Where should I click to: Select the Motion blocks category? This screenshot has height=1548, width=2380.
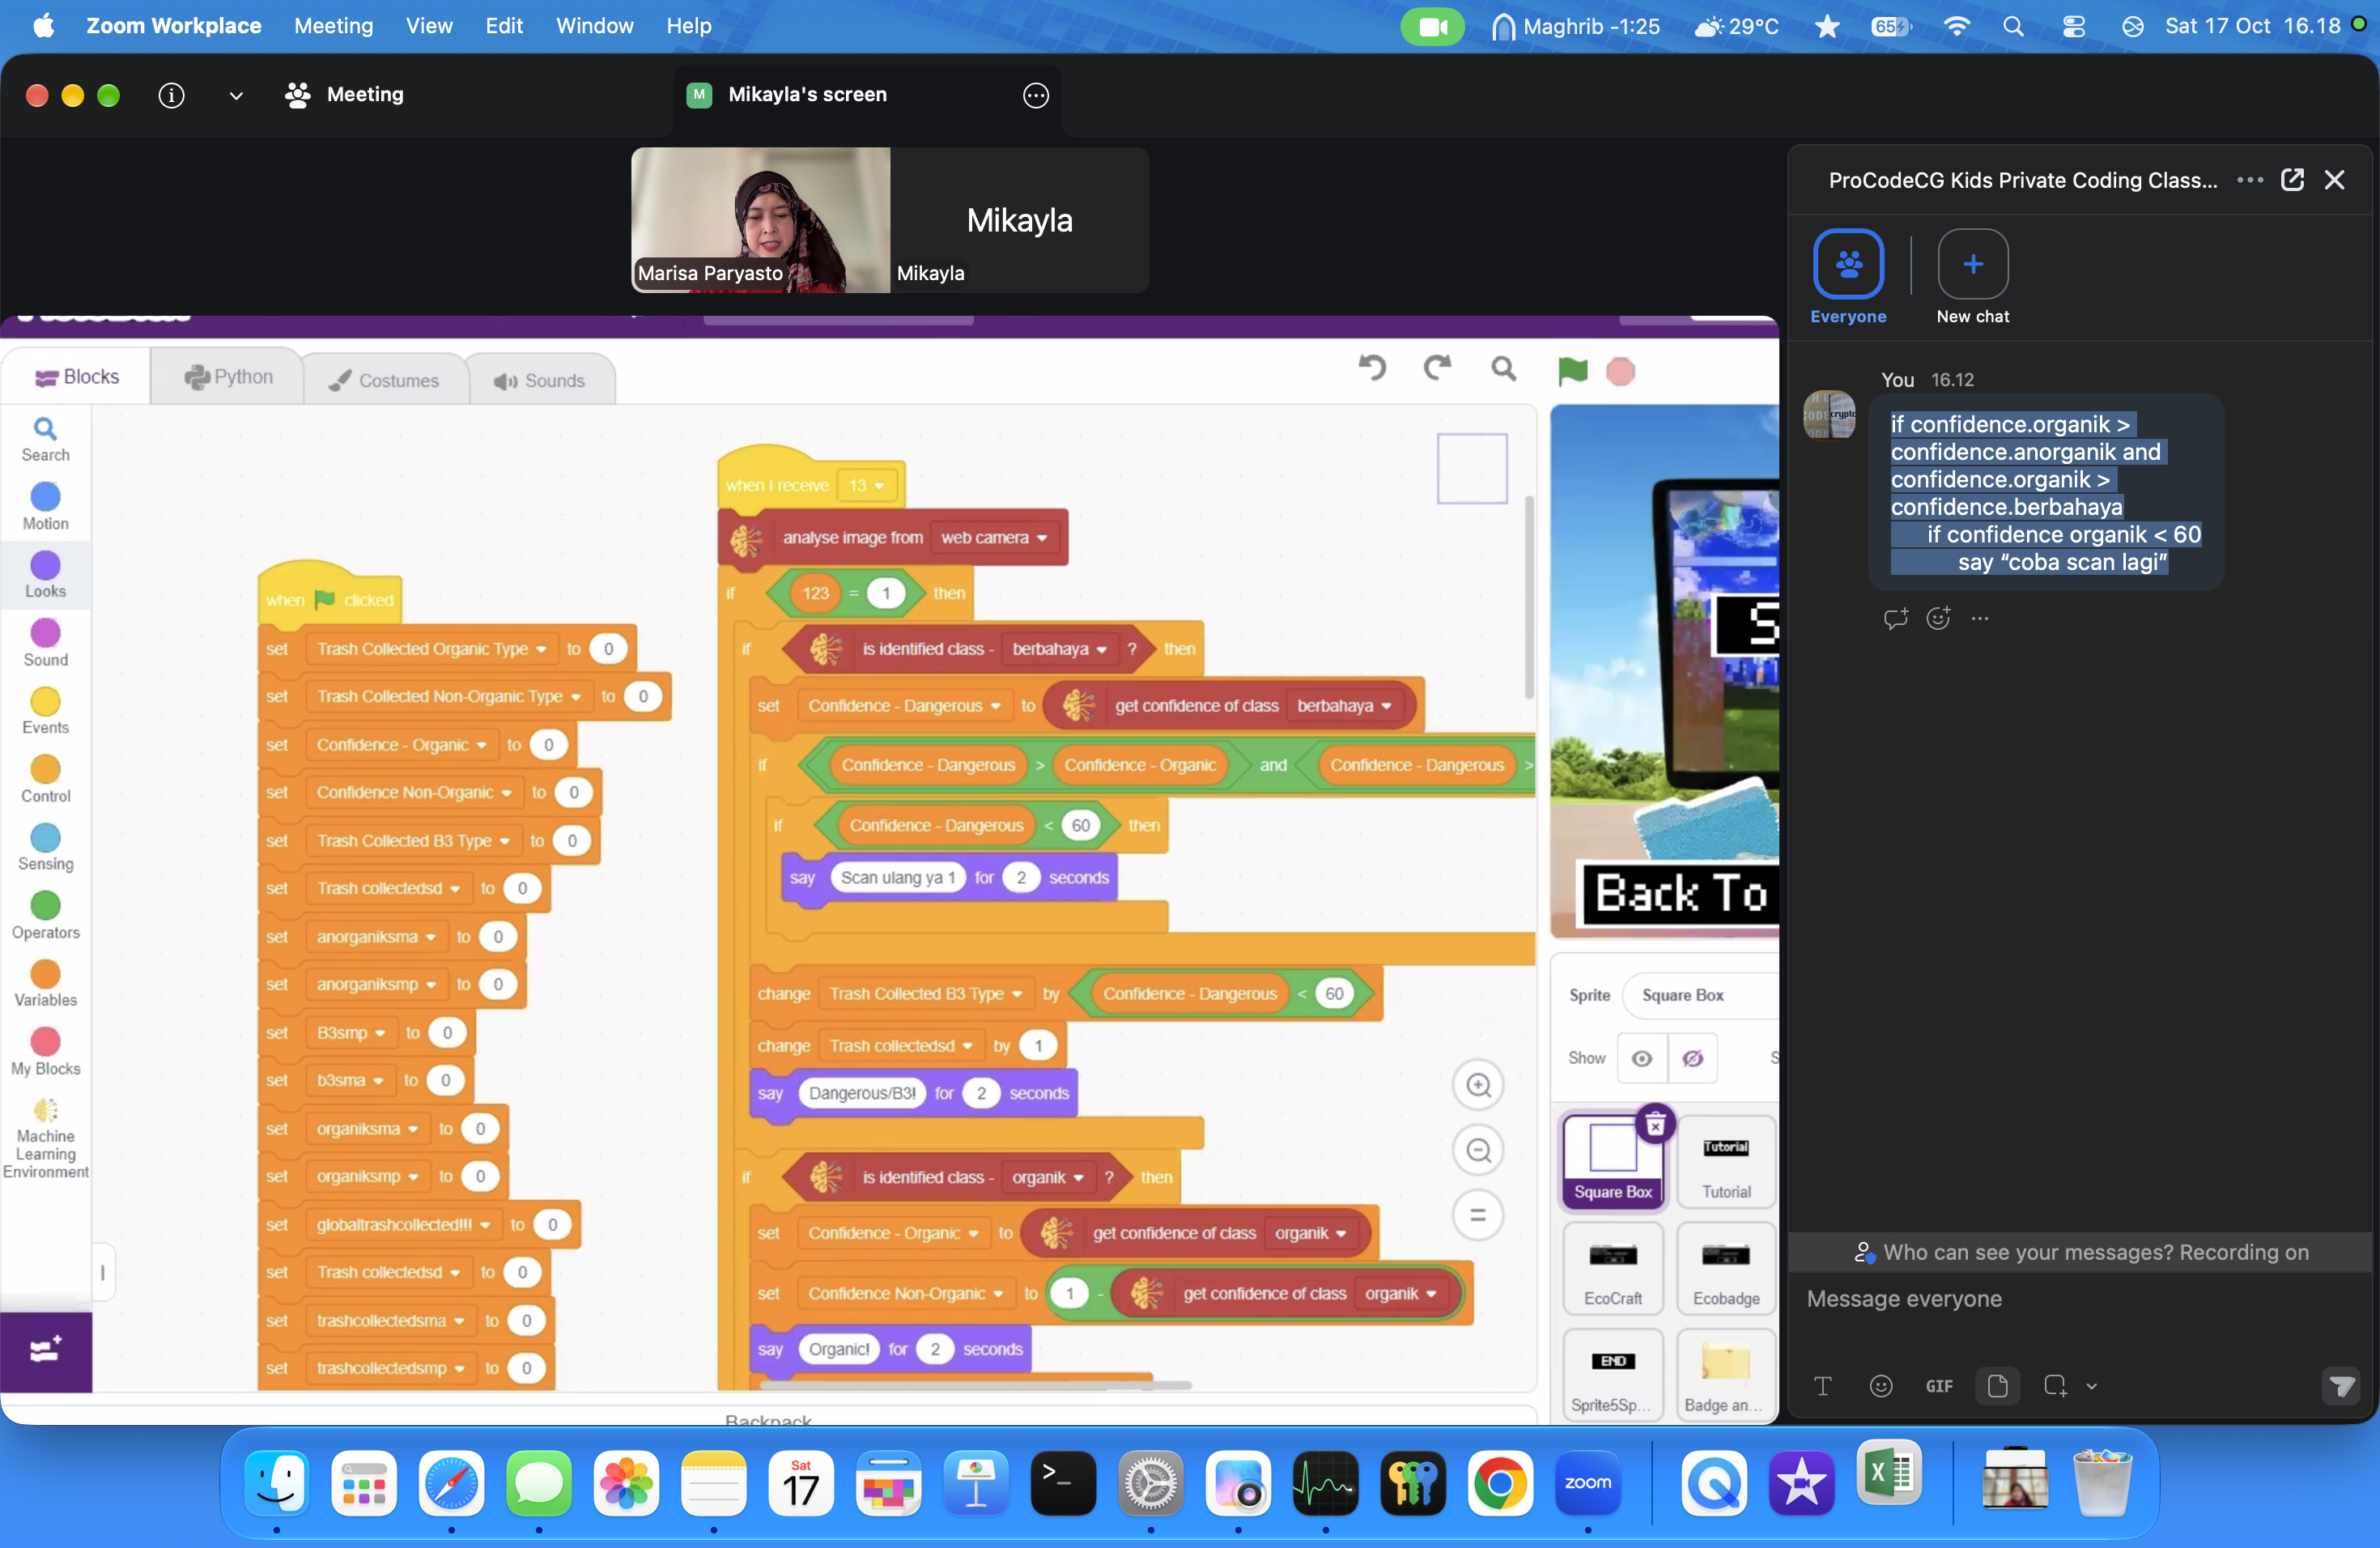45,507
